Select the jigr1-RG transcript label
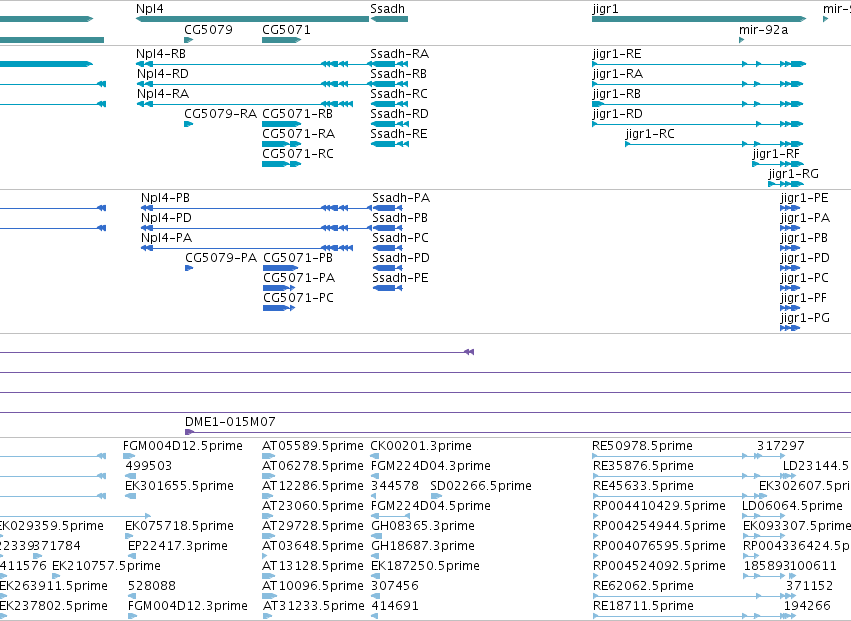Screen dimensions: 851x621 coord(793,175)
